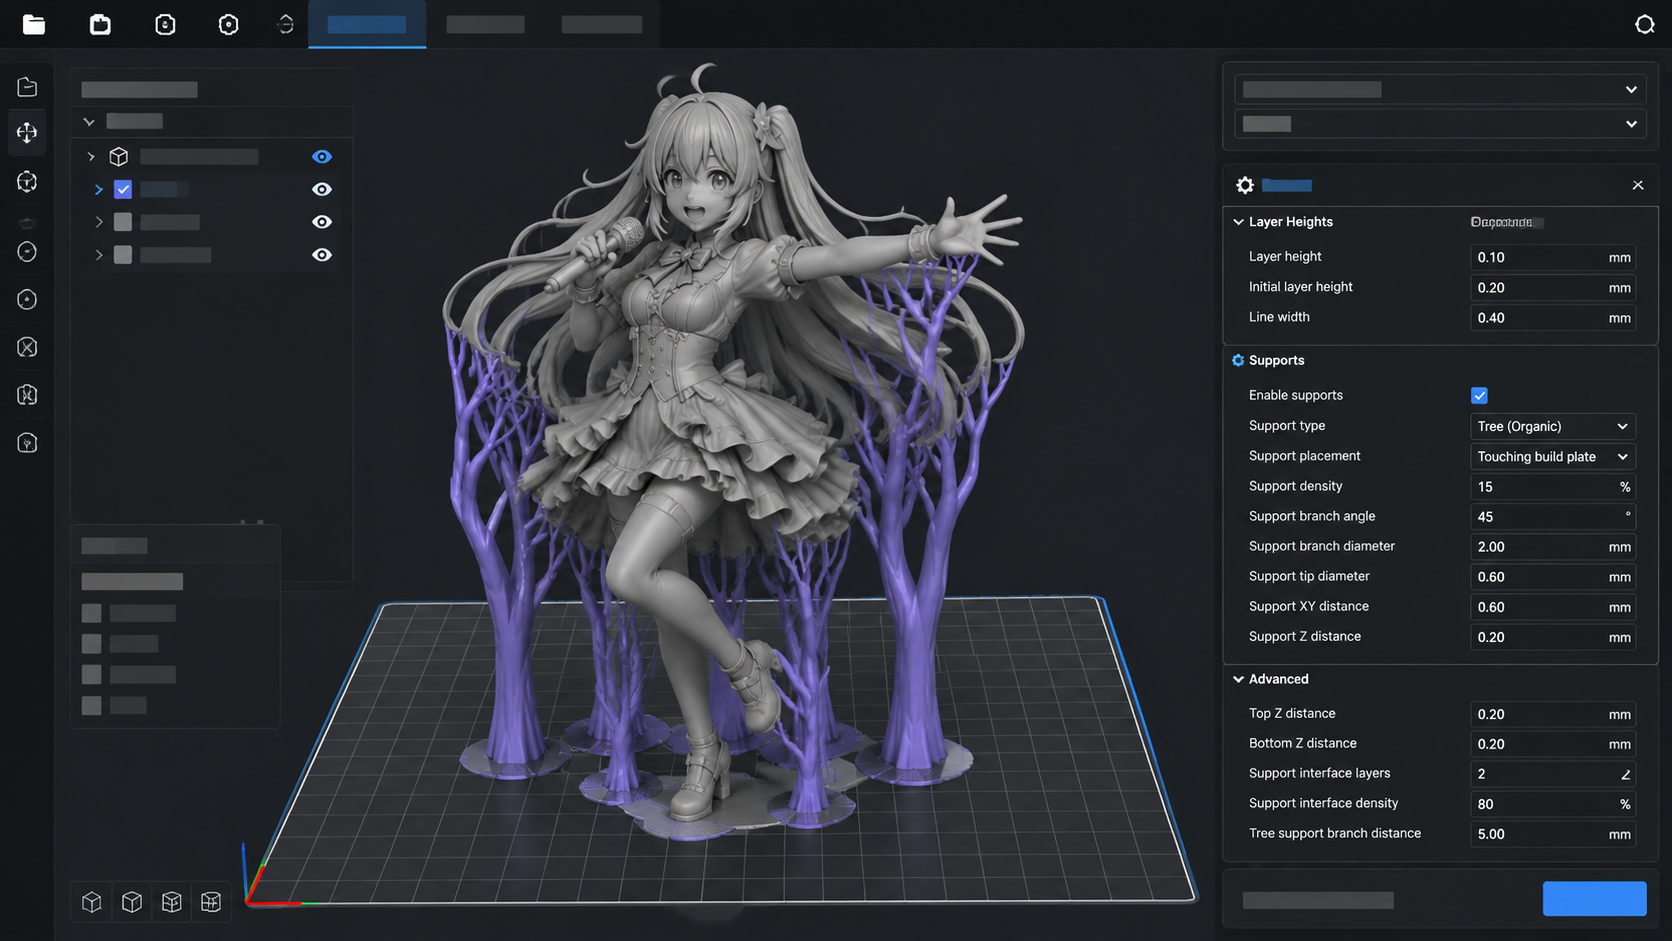Click the active blue-highlighted top tab
Viewport: 1672px width, 941px height.
tap(367, 24)
